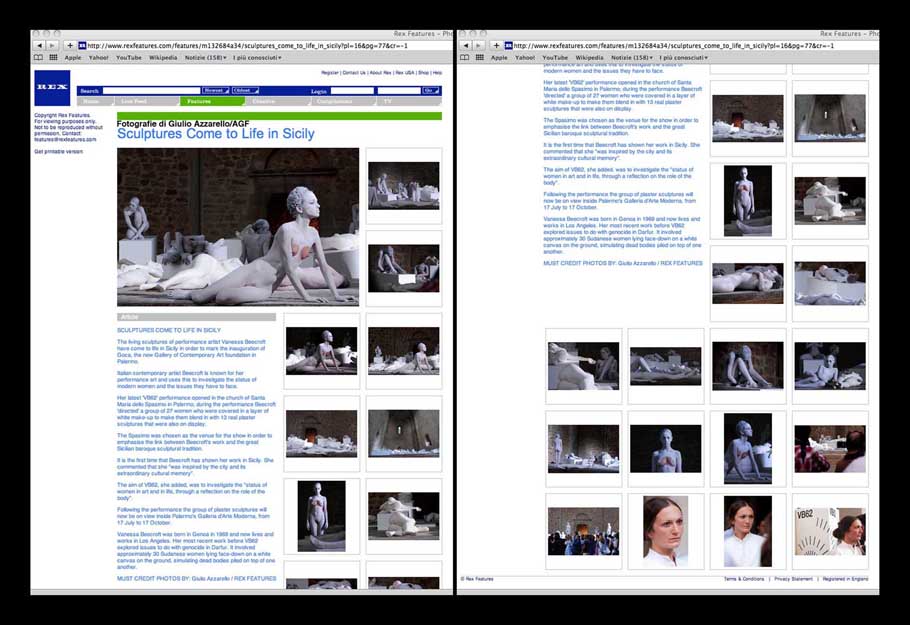Go forward in the right browser window
Image resolution: width=910 pixels, height=625 pixels.
(478, 45)
